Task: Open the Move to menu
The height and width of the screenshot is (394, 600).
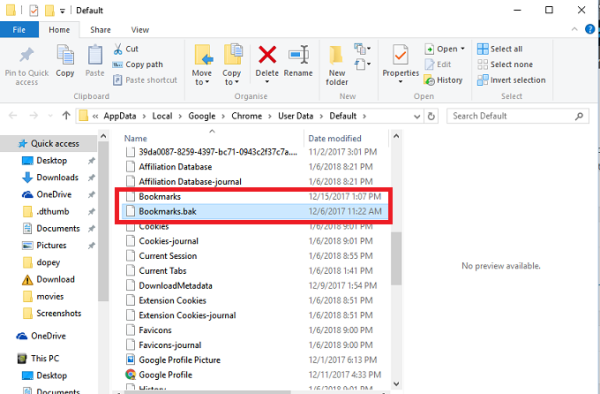Action: tap(202, 65)
